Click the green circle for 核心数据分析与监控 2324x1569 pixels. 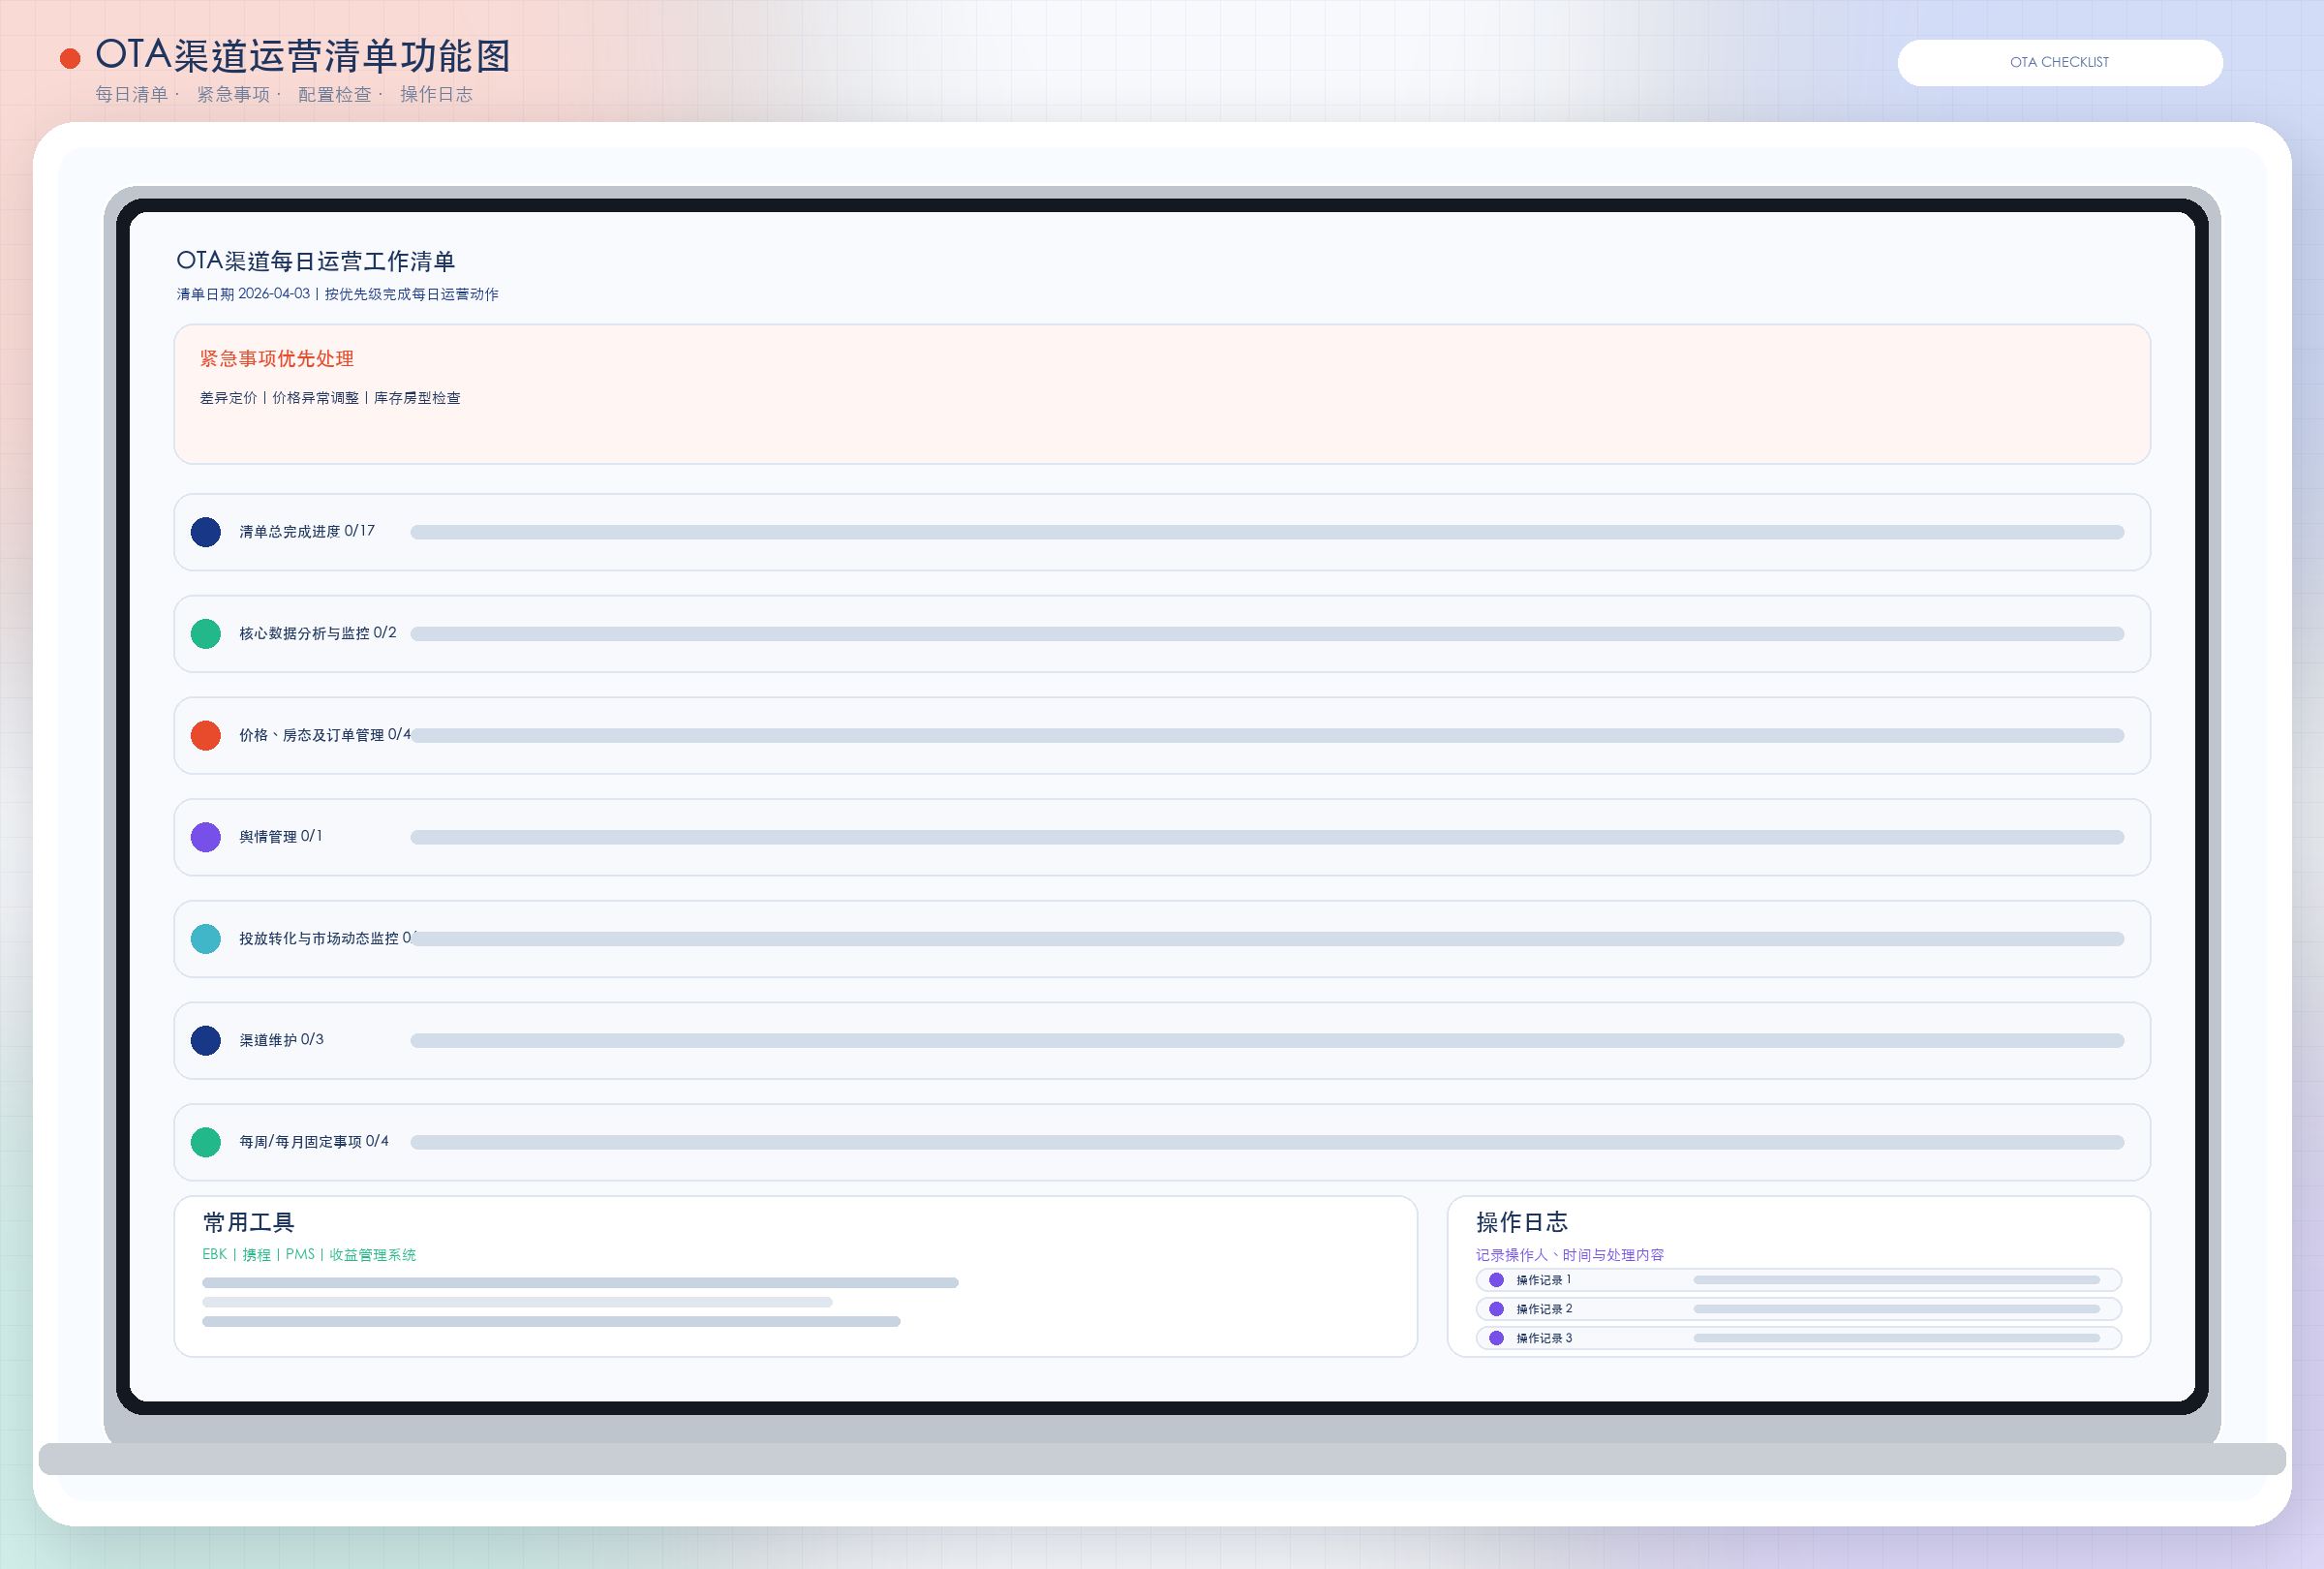(206, 634)
